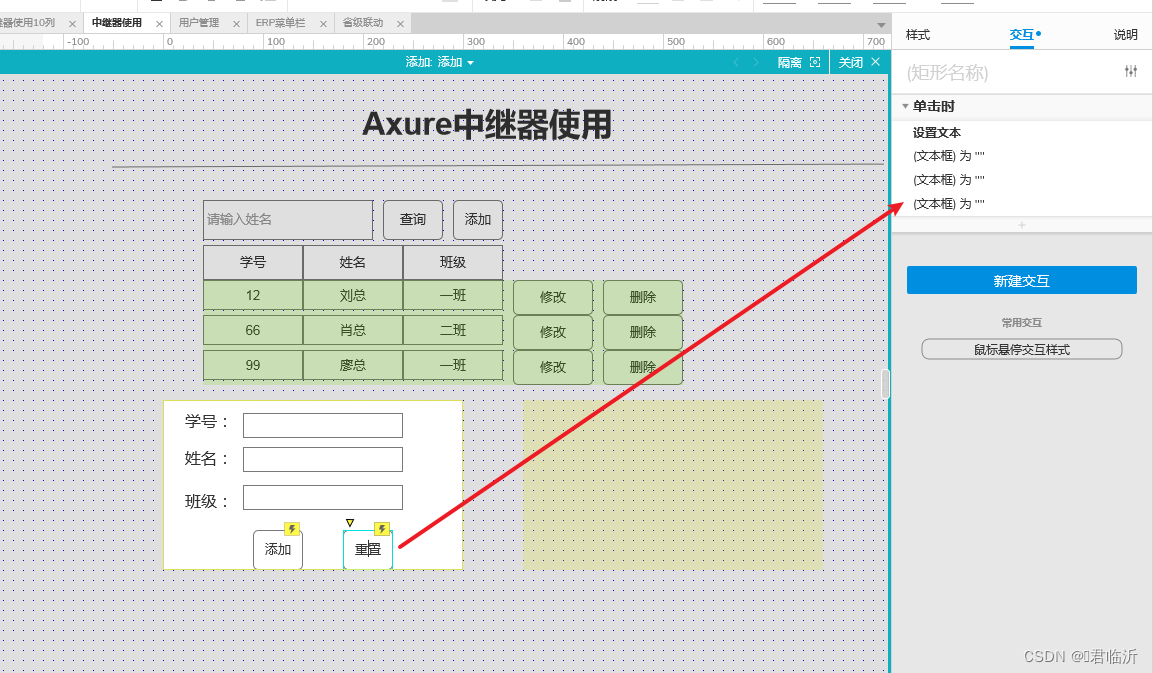Image resolution: width=1153 pixels, height=673 pixels.
Task: Click the lightning interaction badge on 添加
Action: (x=292, y=529)
